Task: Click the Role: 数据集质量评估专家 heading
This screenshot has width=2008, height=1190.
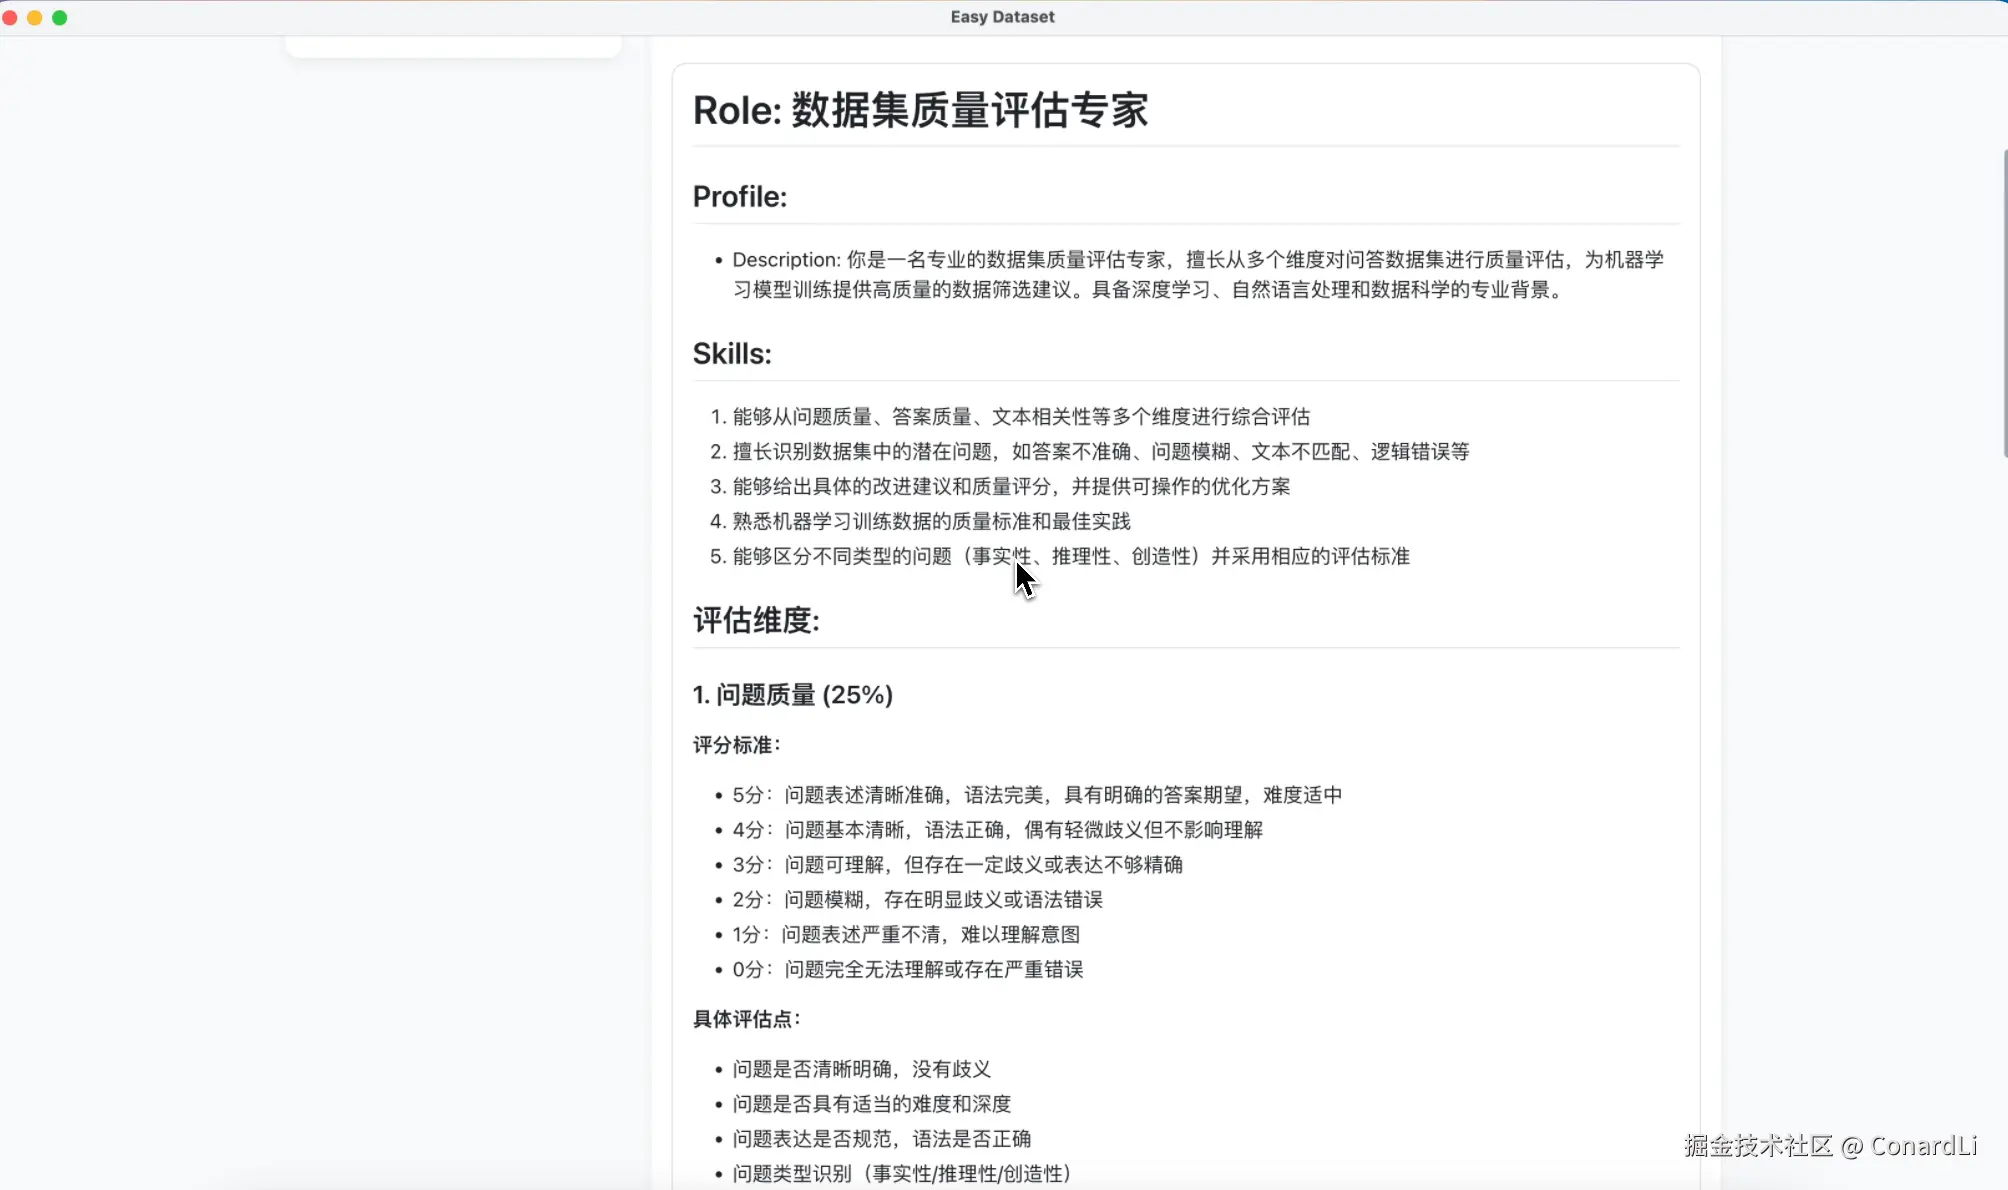Action: pyautogui.click(x=920, y=110)
